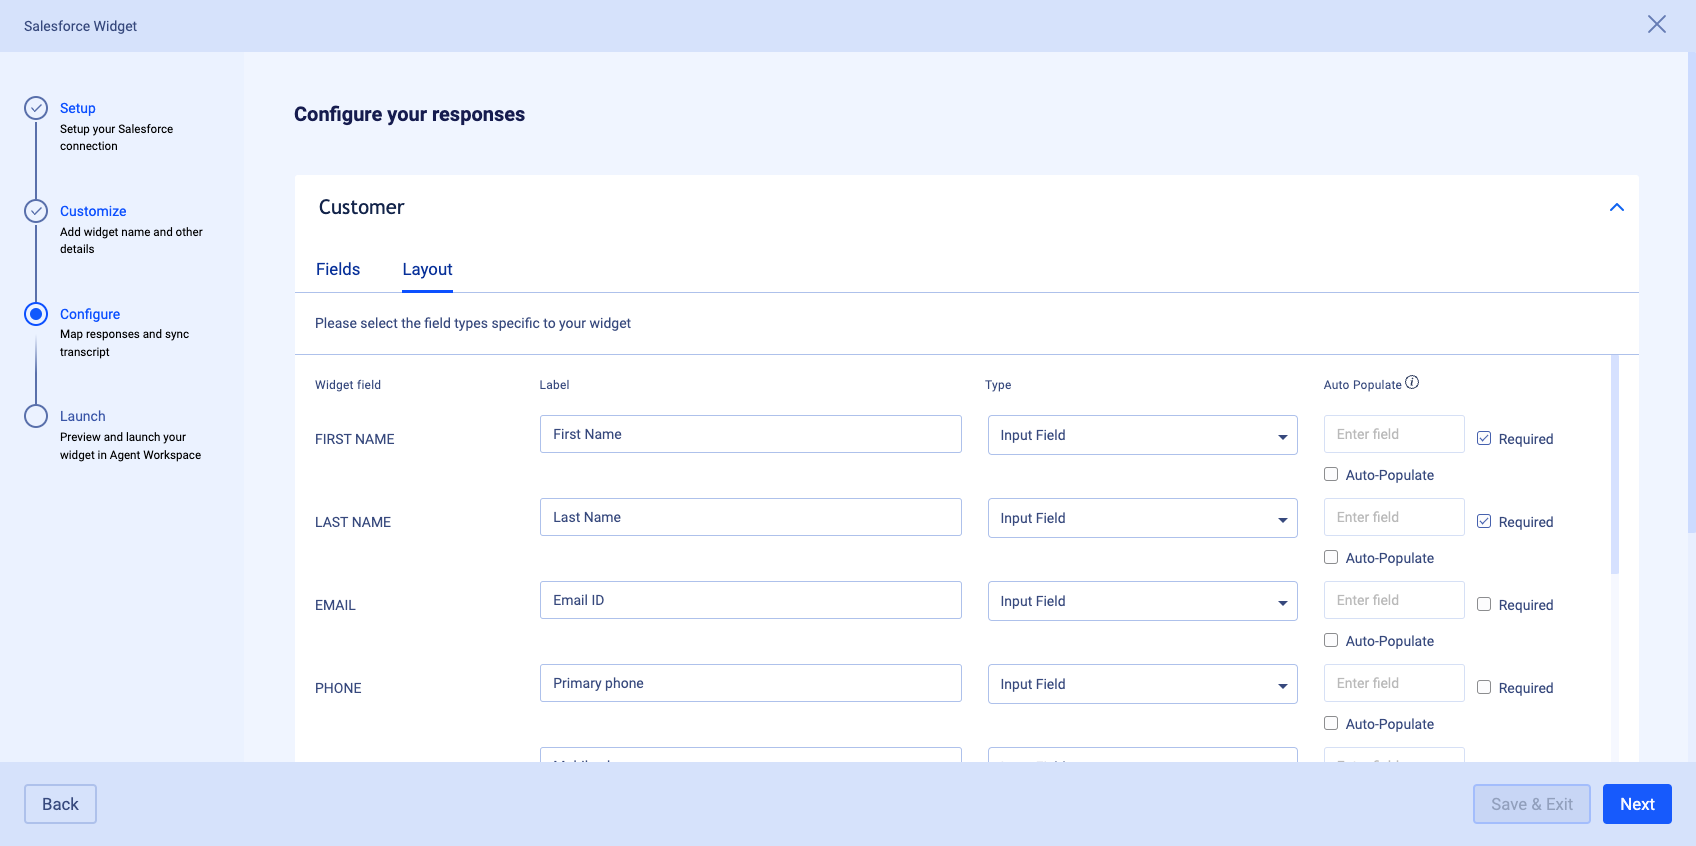Check Required for PHONE
Image resolution: width=1696 pixels, height=846 pixels.
tap(1484, 687)
